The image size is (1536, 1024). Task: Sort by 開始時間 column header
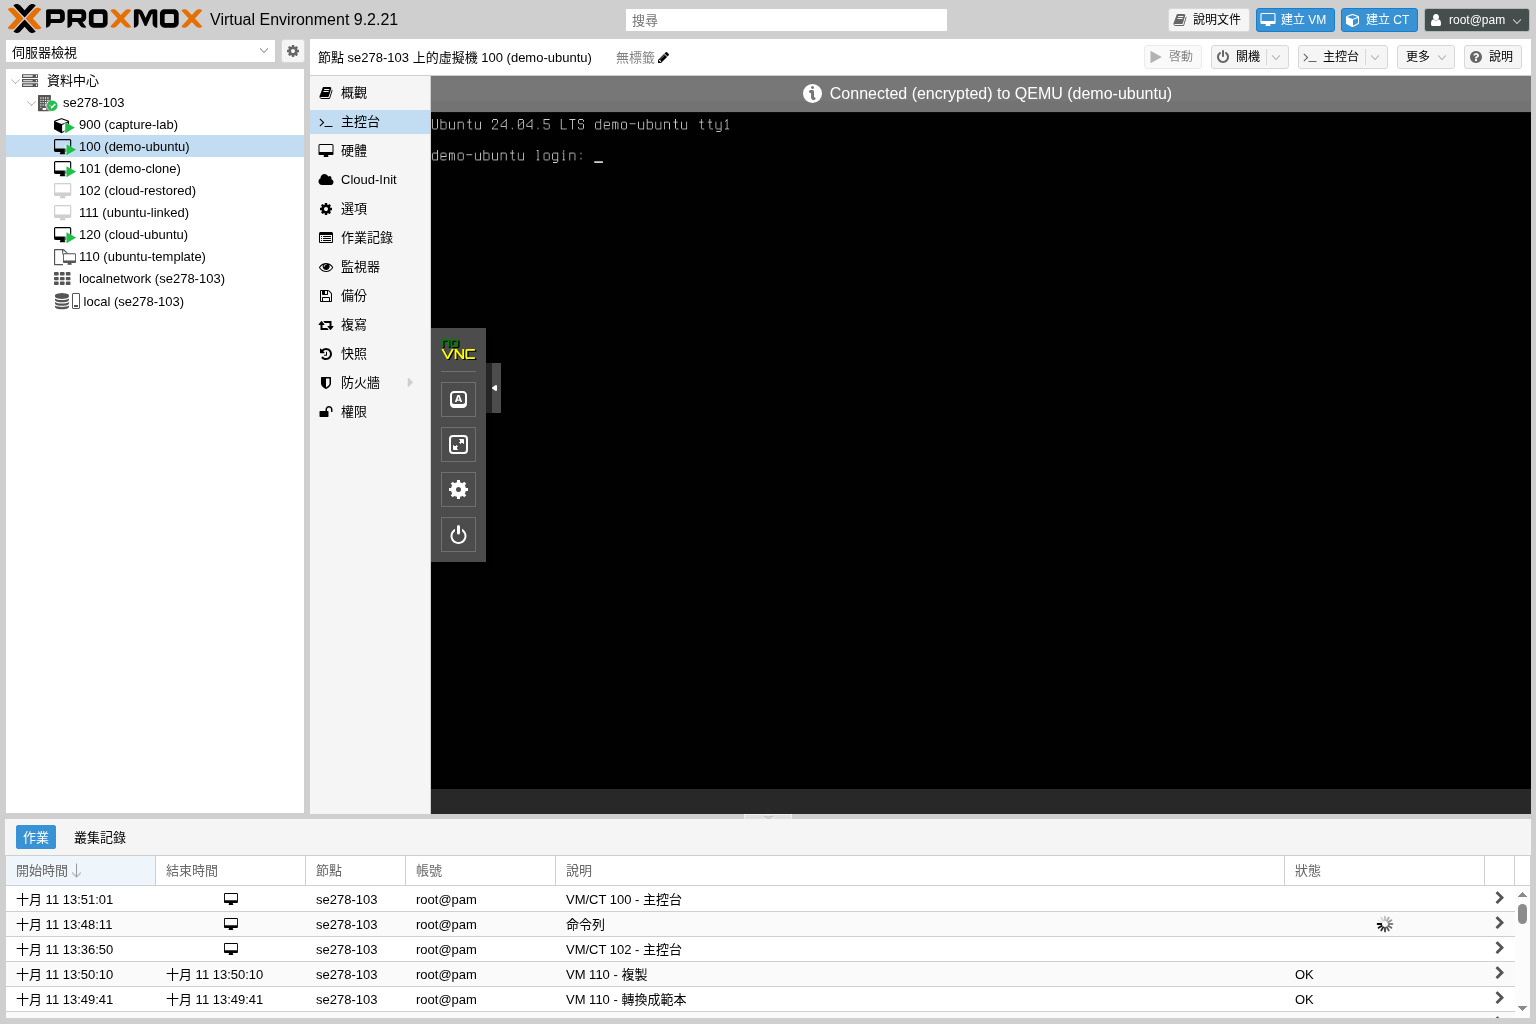(x=80, y=871)
